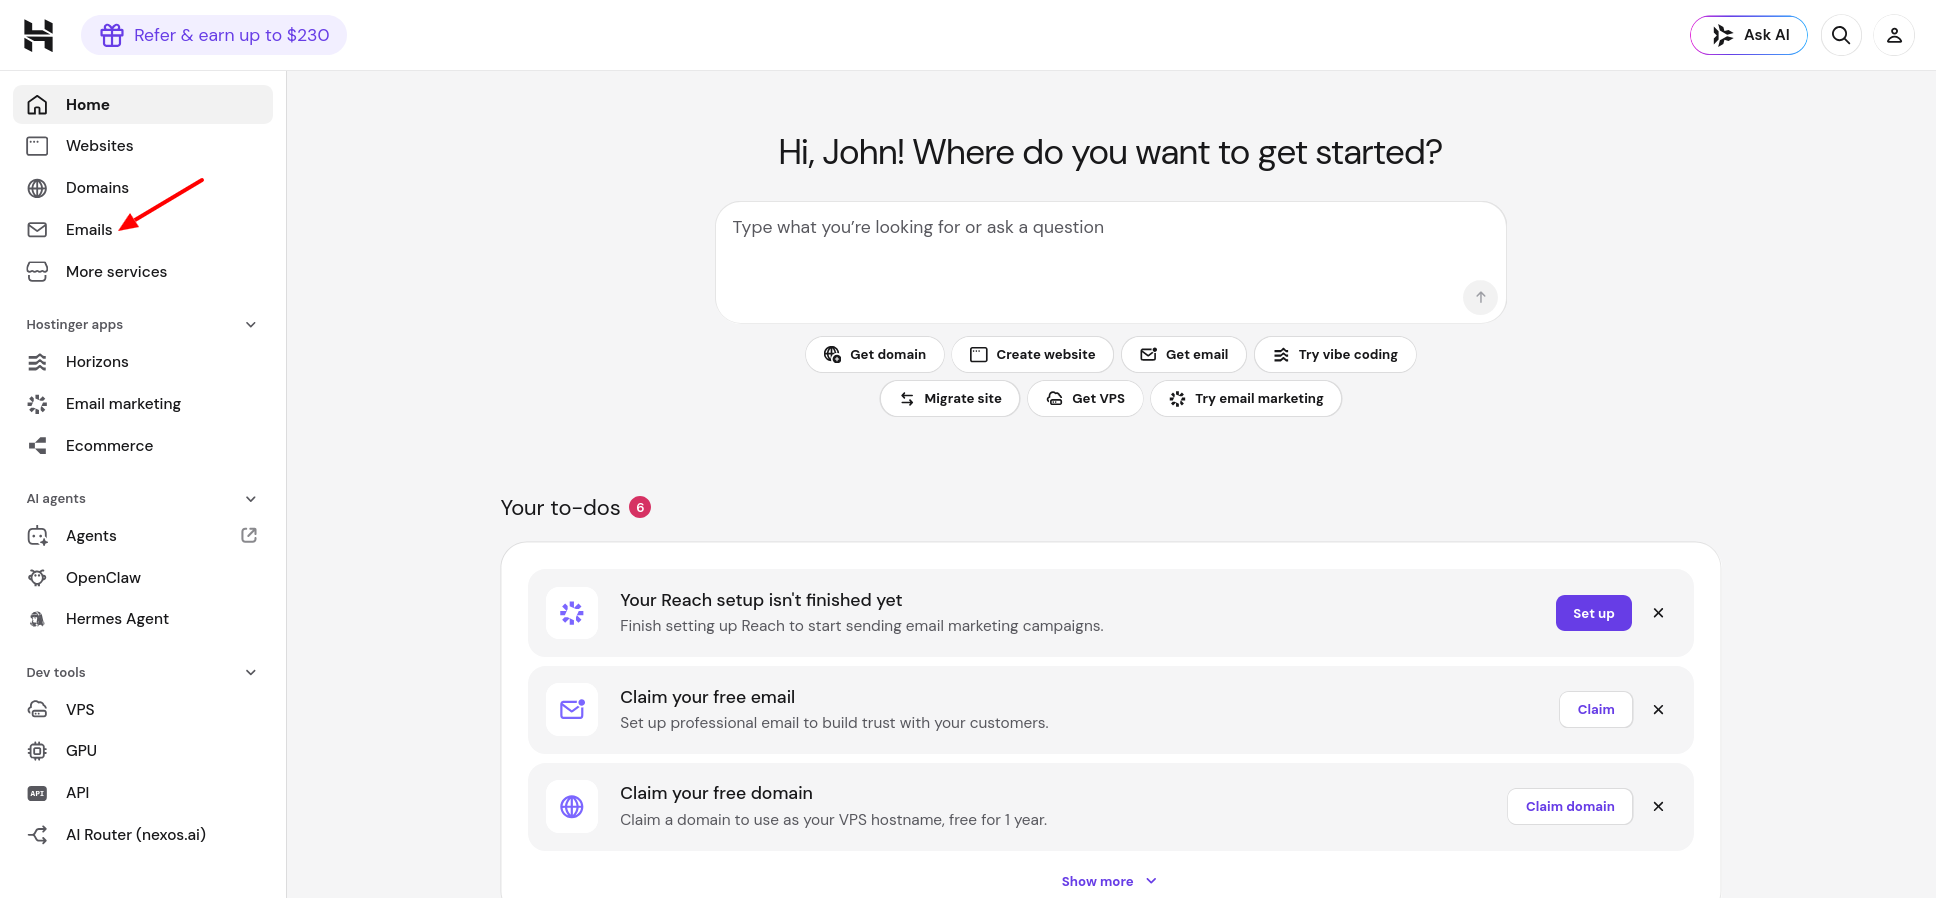1936x898 pixels.
Task: Click the Try vibe coding chip
Action: point(1335,355)
